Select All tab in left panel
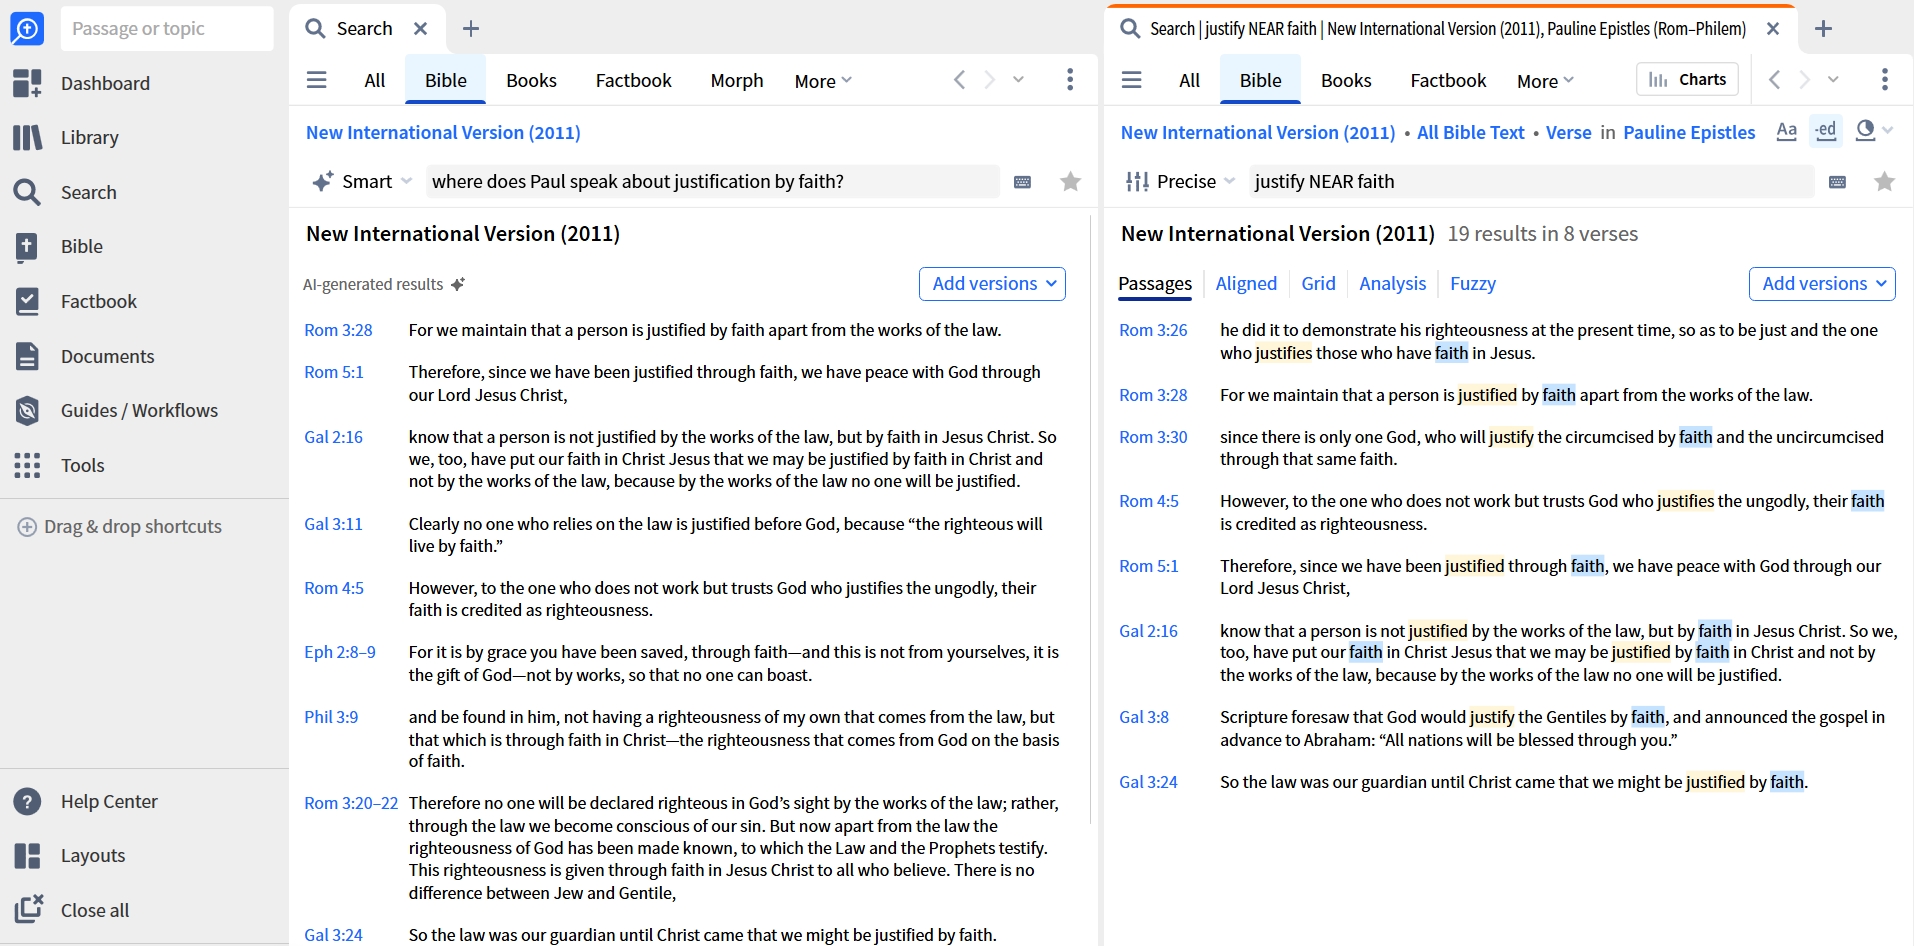 (x=375, y=81)
